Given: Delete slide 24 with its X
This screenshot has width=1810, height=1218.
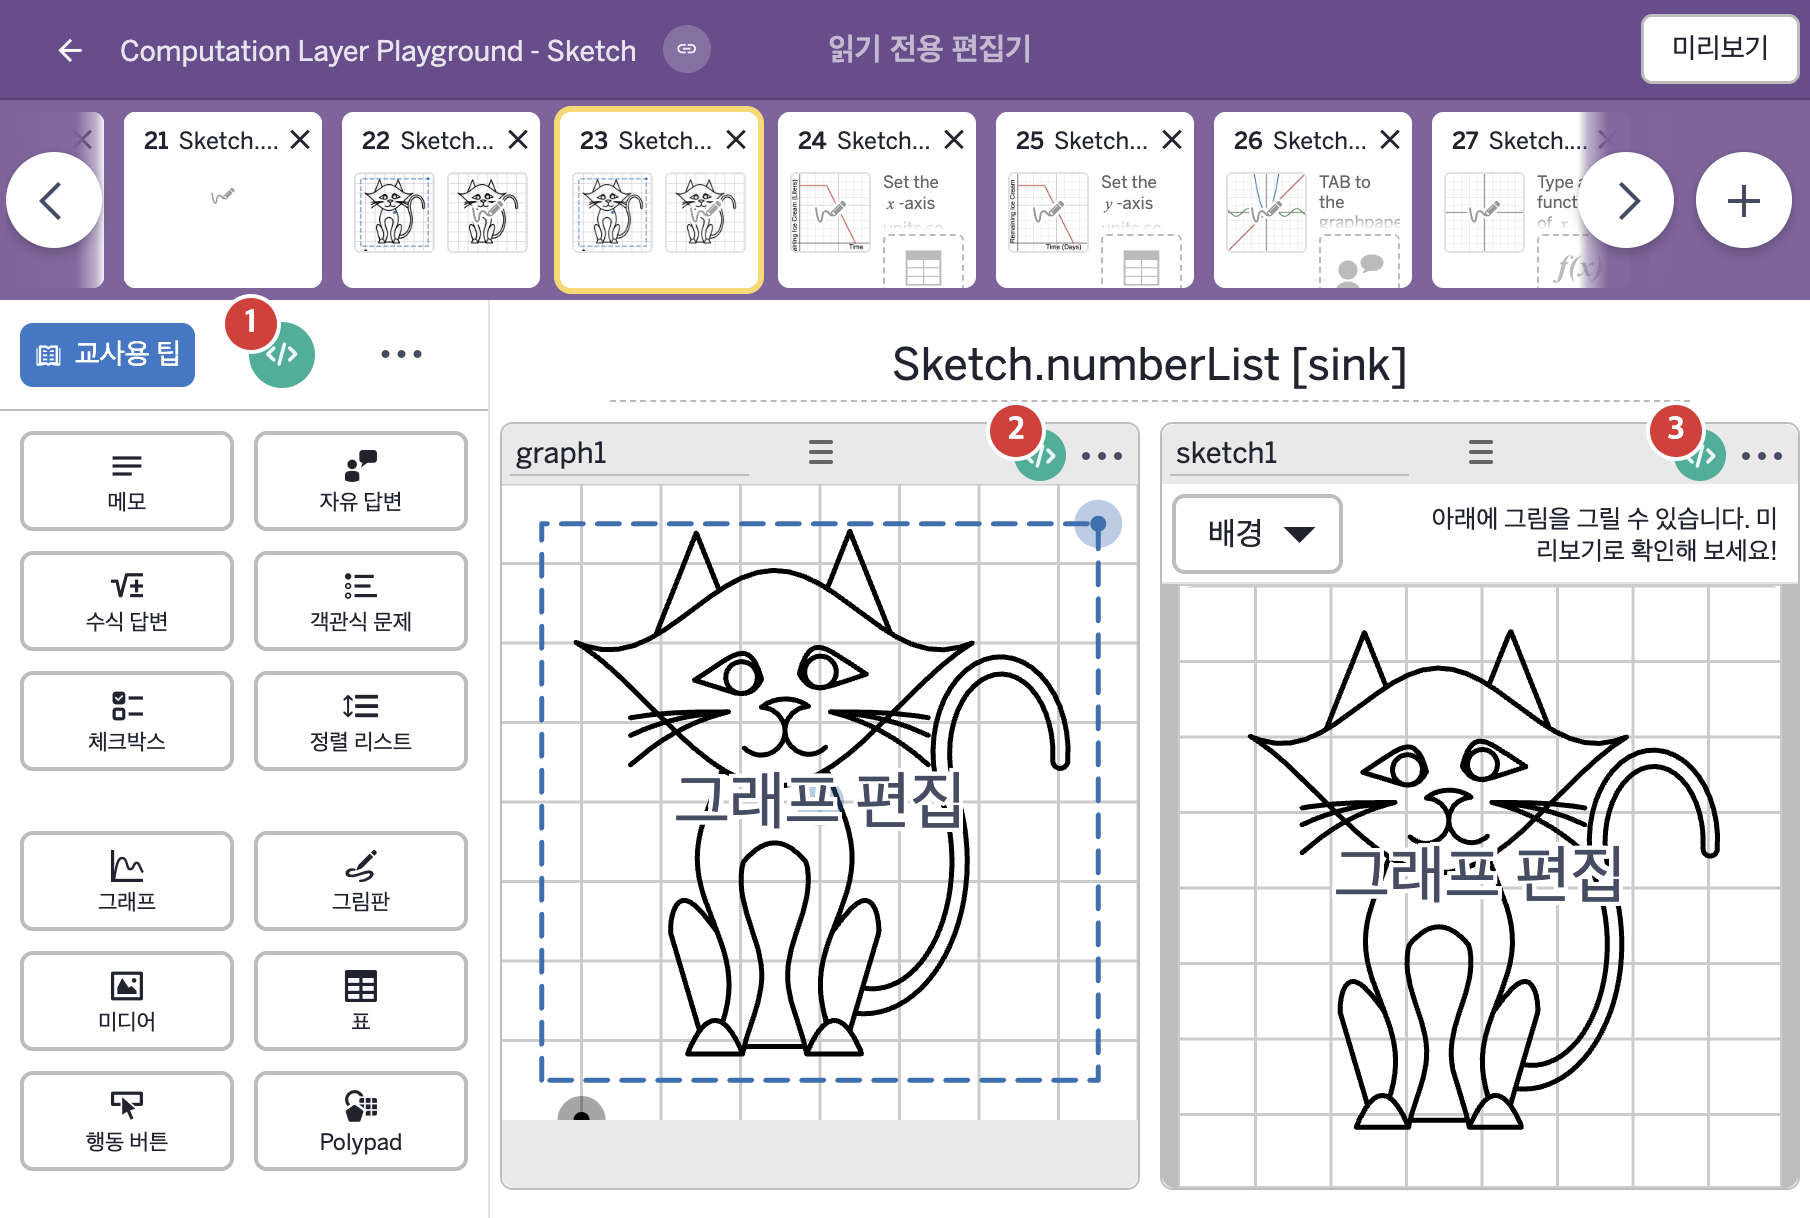Looking at the screenshot, I should click(954, 140).
